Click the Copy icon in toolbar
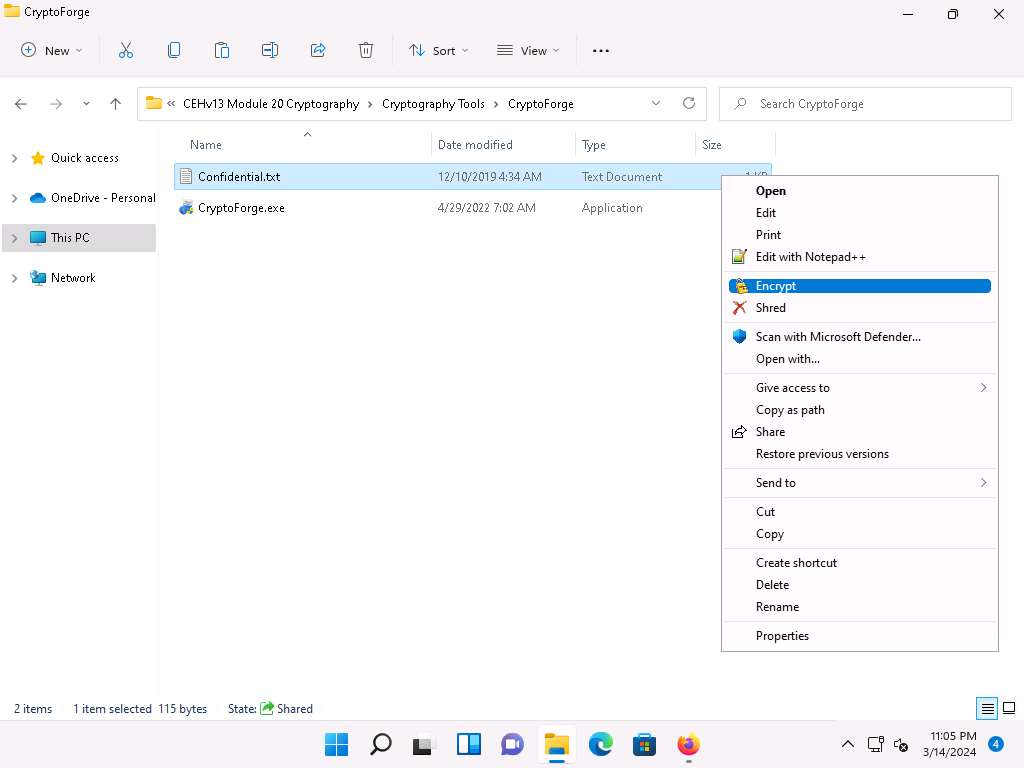 (x=174, y=50)
